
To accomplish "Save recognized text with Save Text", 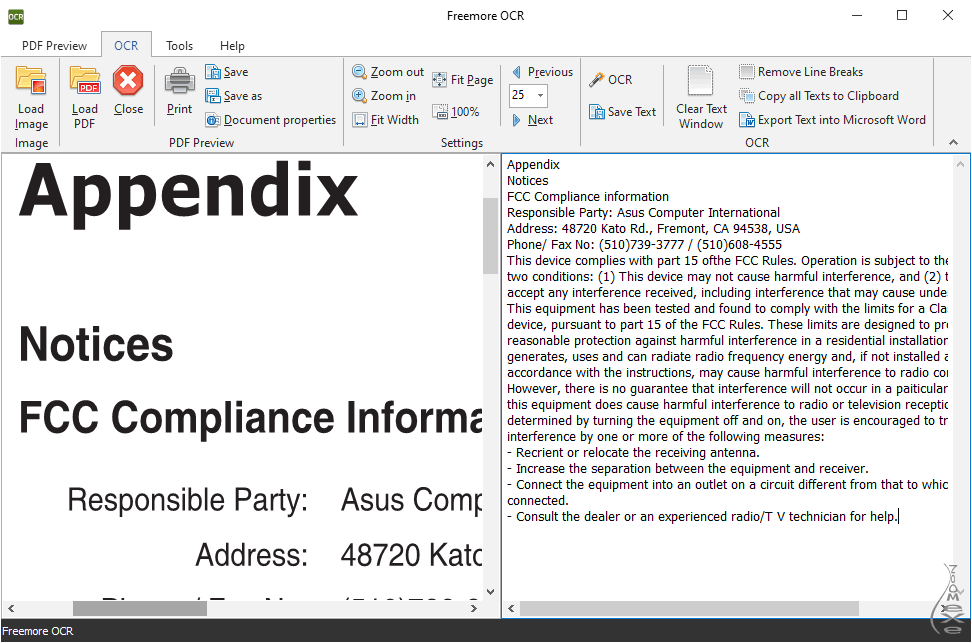I will (622, 112).
